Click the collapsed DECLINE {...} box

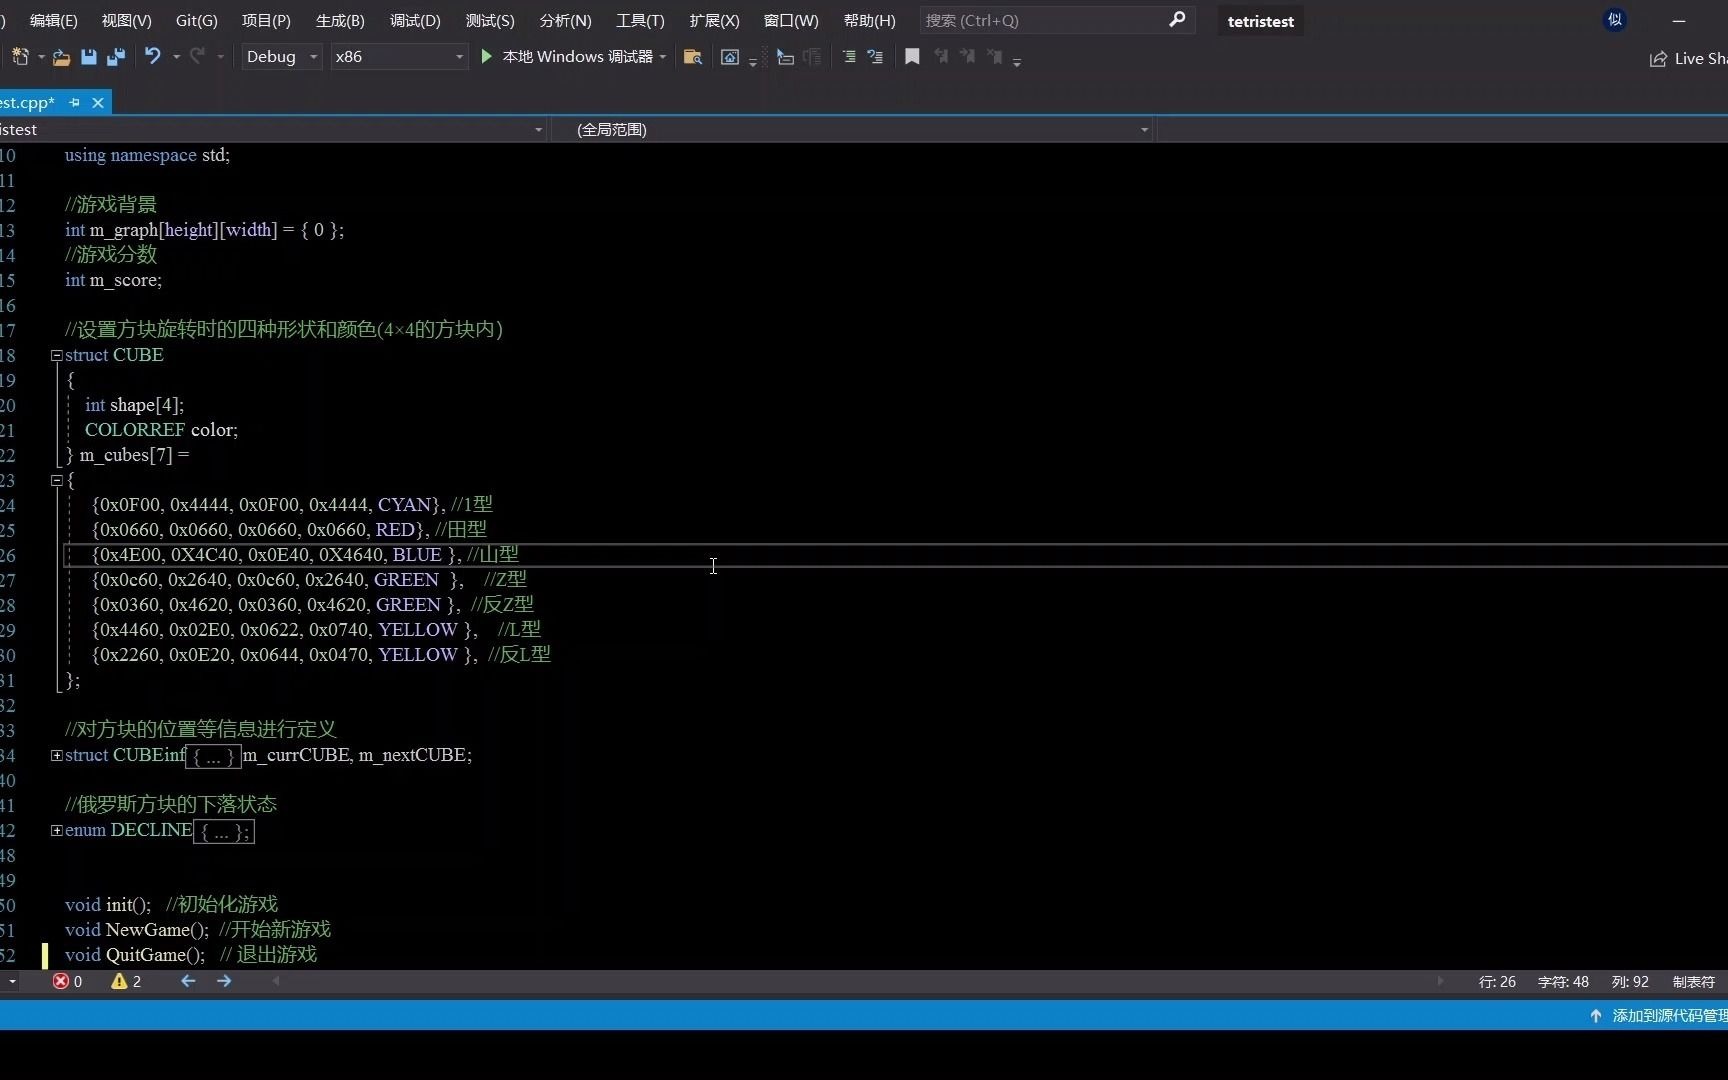tap(224, 832)
